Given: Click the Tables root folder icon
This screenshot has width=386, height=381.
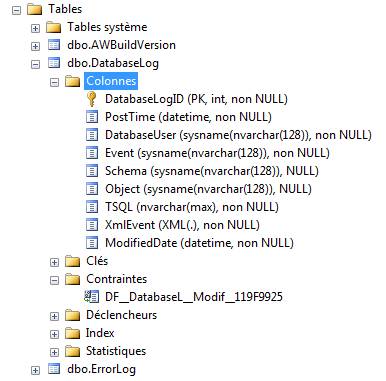Looking at the screenshot, I should coord(34,9).
